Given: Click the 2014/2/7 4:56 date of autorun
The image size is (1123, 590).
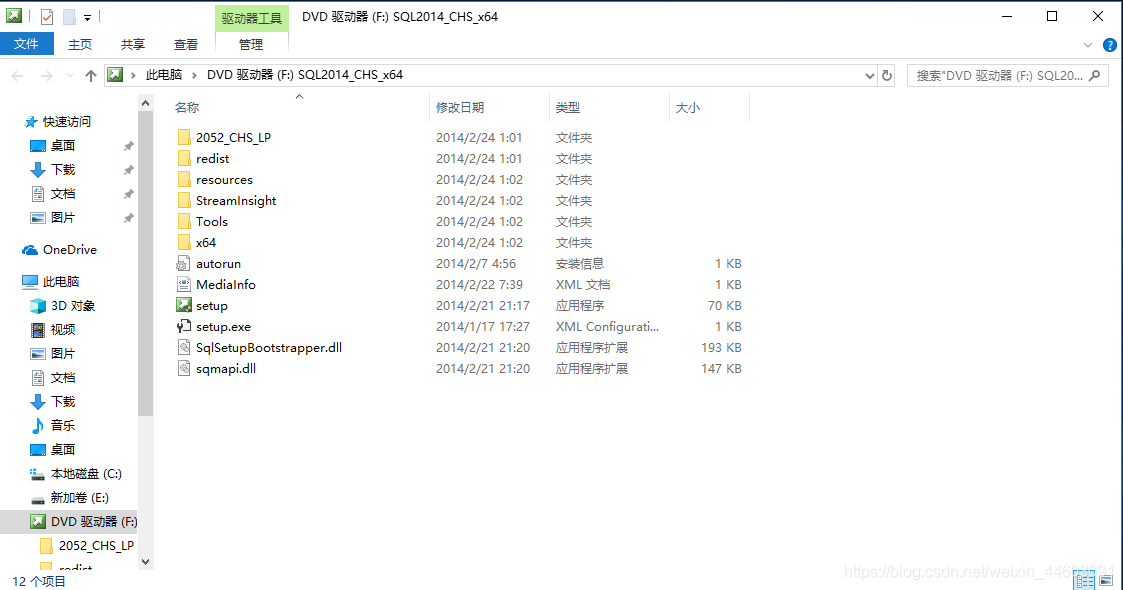Looking at the screenshot, I should (476, 263).
